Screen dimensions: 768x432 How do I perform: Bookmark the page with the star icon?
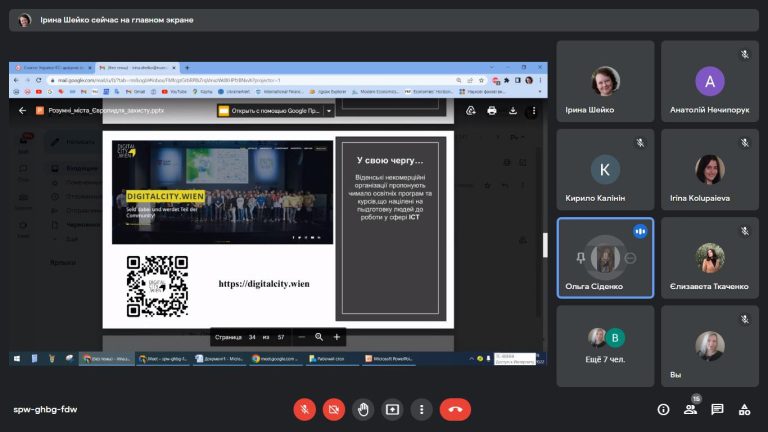481,80
